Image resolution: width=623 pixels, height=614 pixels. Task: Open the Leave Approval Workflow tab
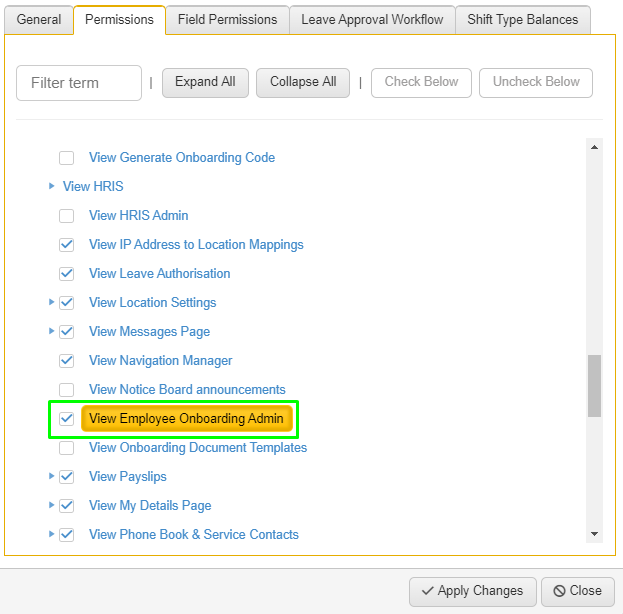click(372, 19)
